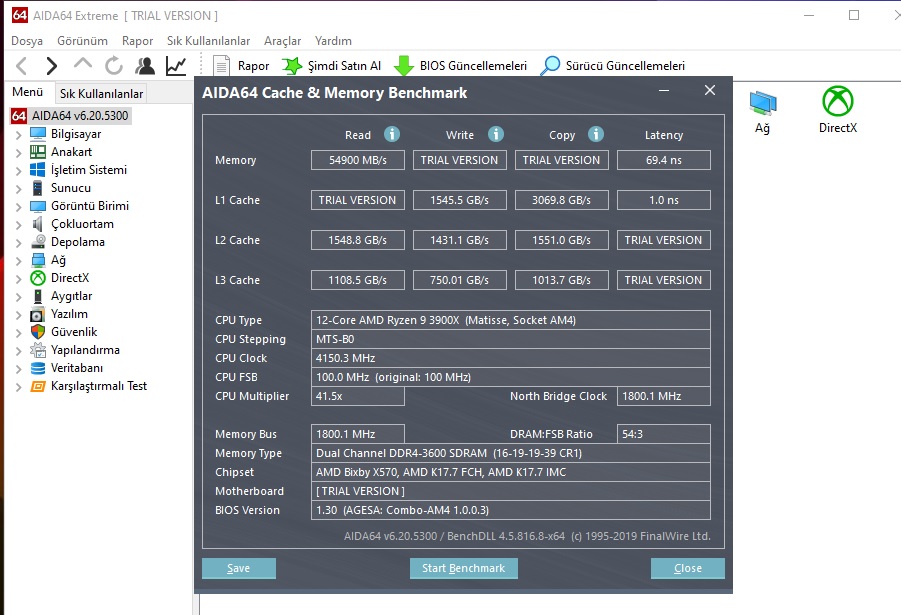Switch to the Menü tab

pos(28,92)
